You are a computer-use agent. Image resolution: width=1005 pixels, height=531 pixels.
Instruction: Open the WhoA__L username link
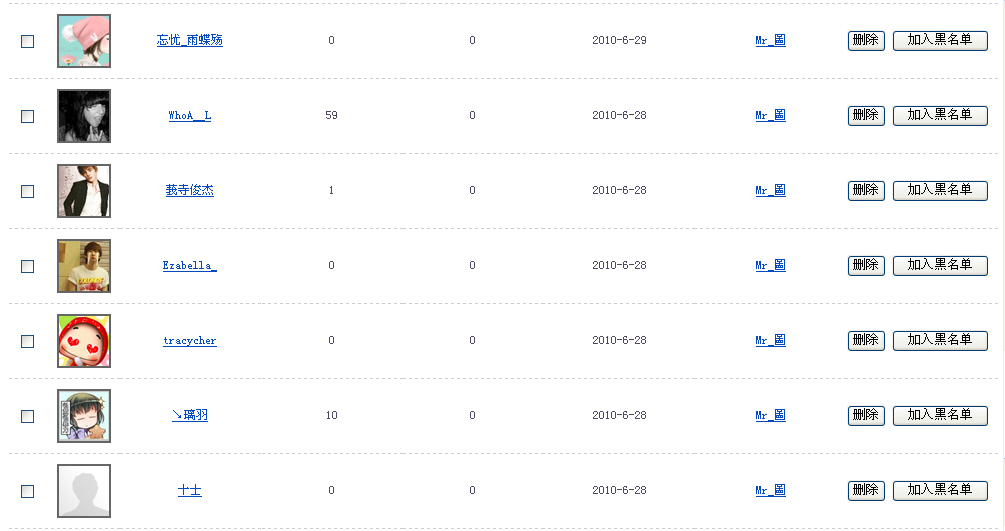[190, 116]
